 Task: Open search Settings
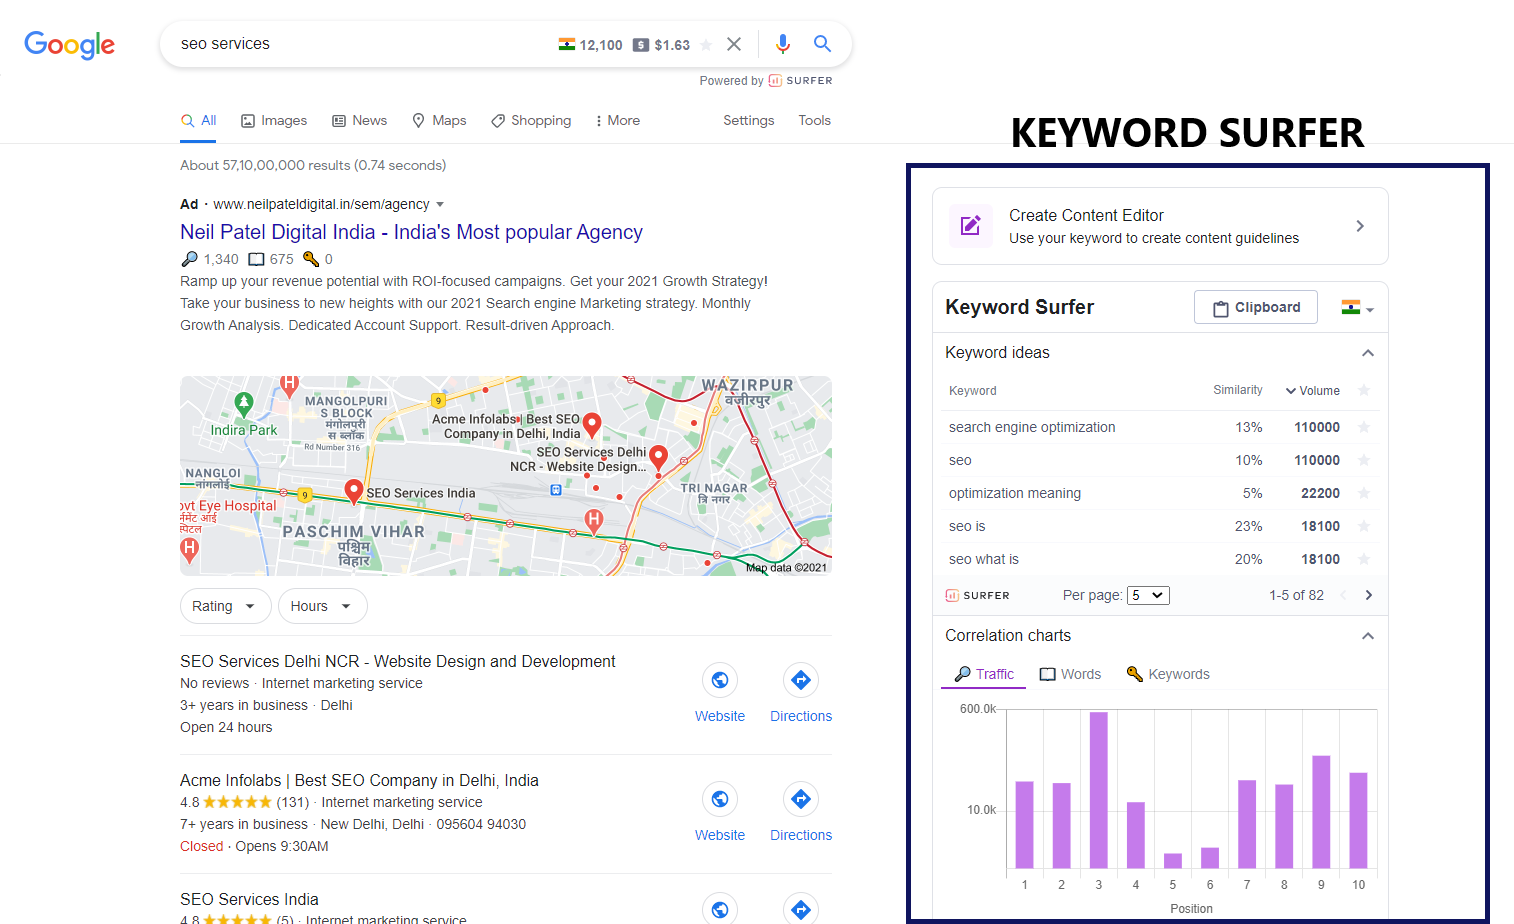(748, 120)
